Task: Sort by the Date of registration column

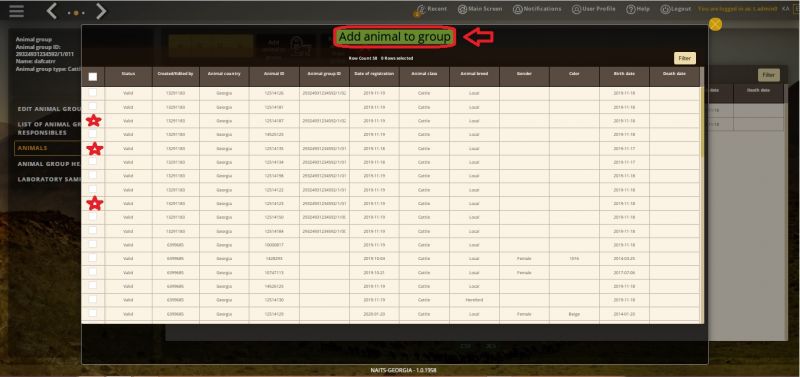Action: click(x=374, y=77)
